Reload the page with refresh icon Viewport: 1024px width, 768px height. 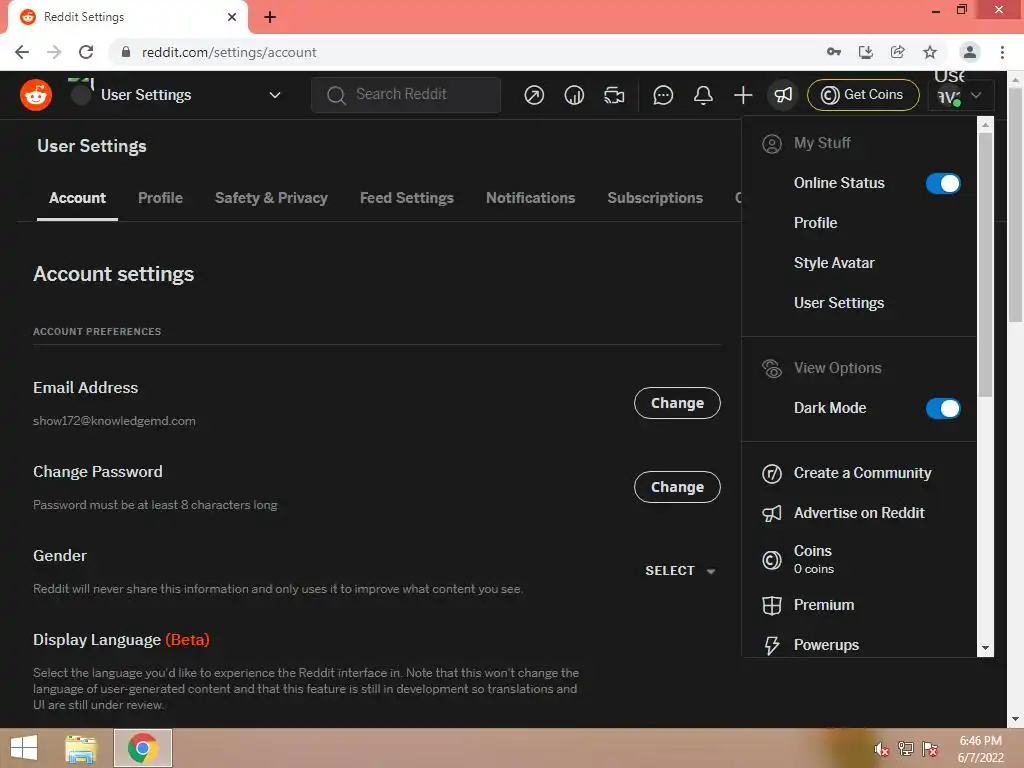pos(86,52)
